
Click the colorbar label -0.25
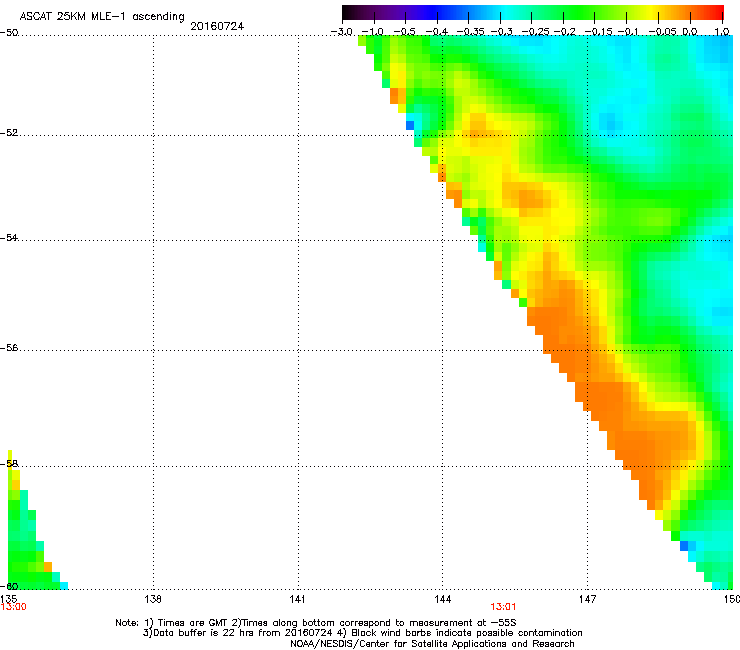tap(535, 32)
